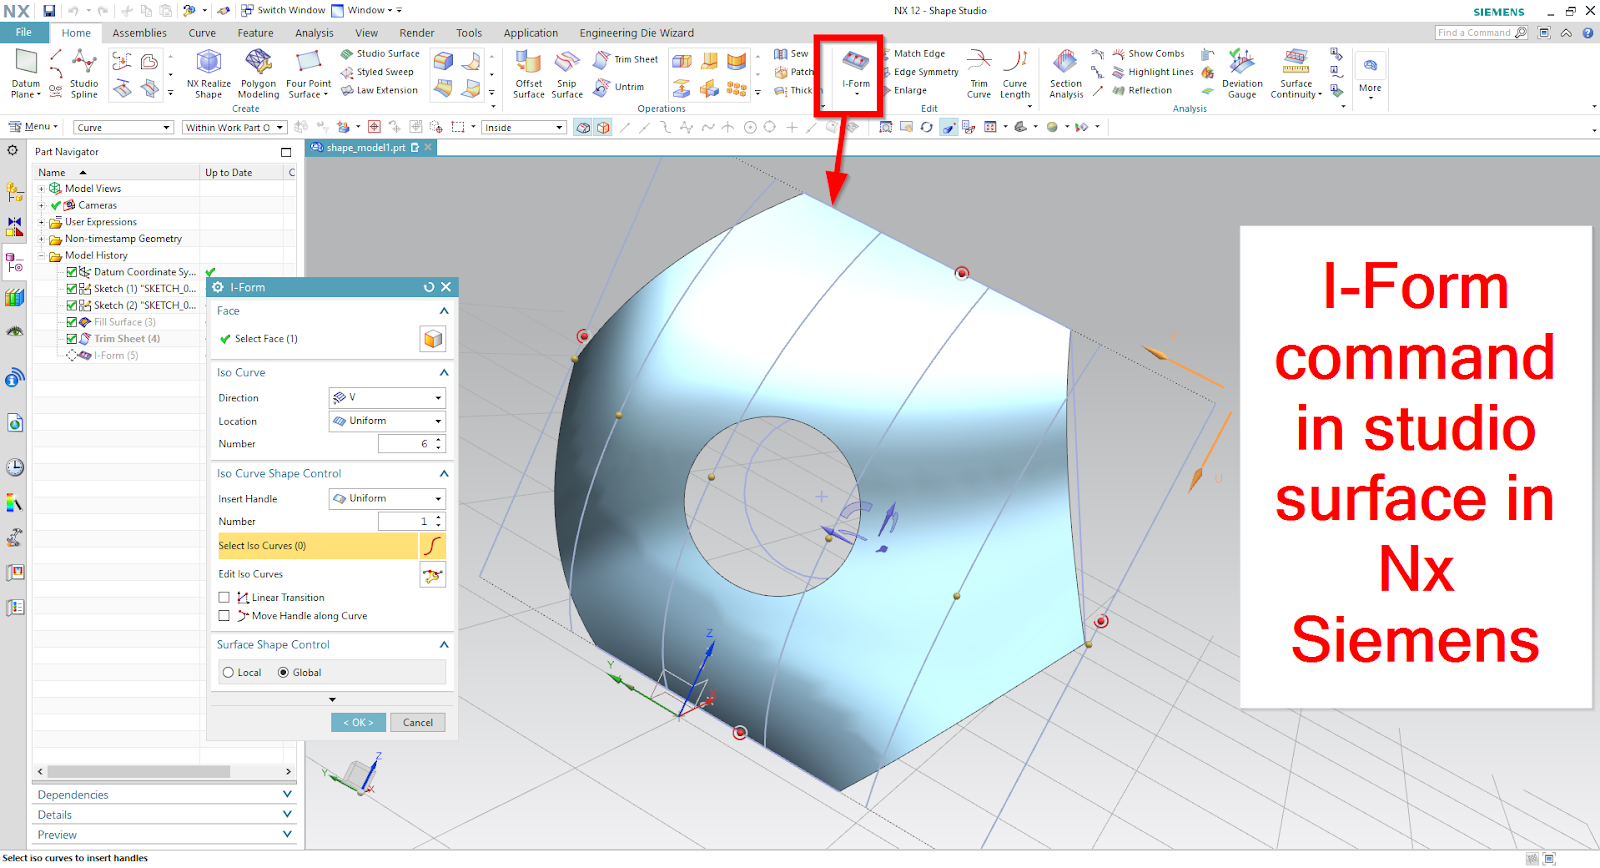Open the Direction dropdown

[387, 398]
